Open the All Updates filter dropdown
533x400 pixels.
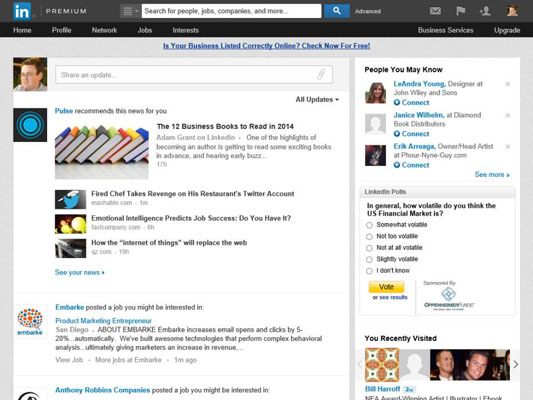[317, 100]
